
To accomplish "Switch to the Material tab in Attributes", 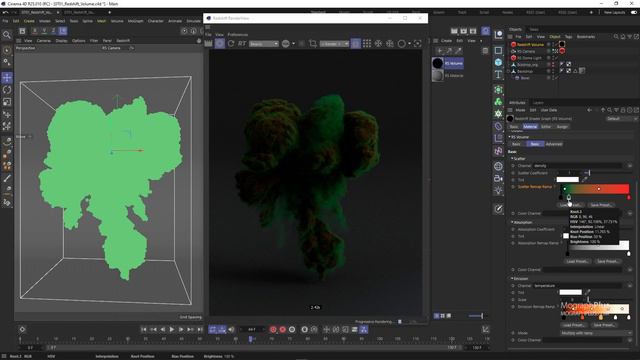I will [x=530, y=127].
